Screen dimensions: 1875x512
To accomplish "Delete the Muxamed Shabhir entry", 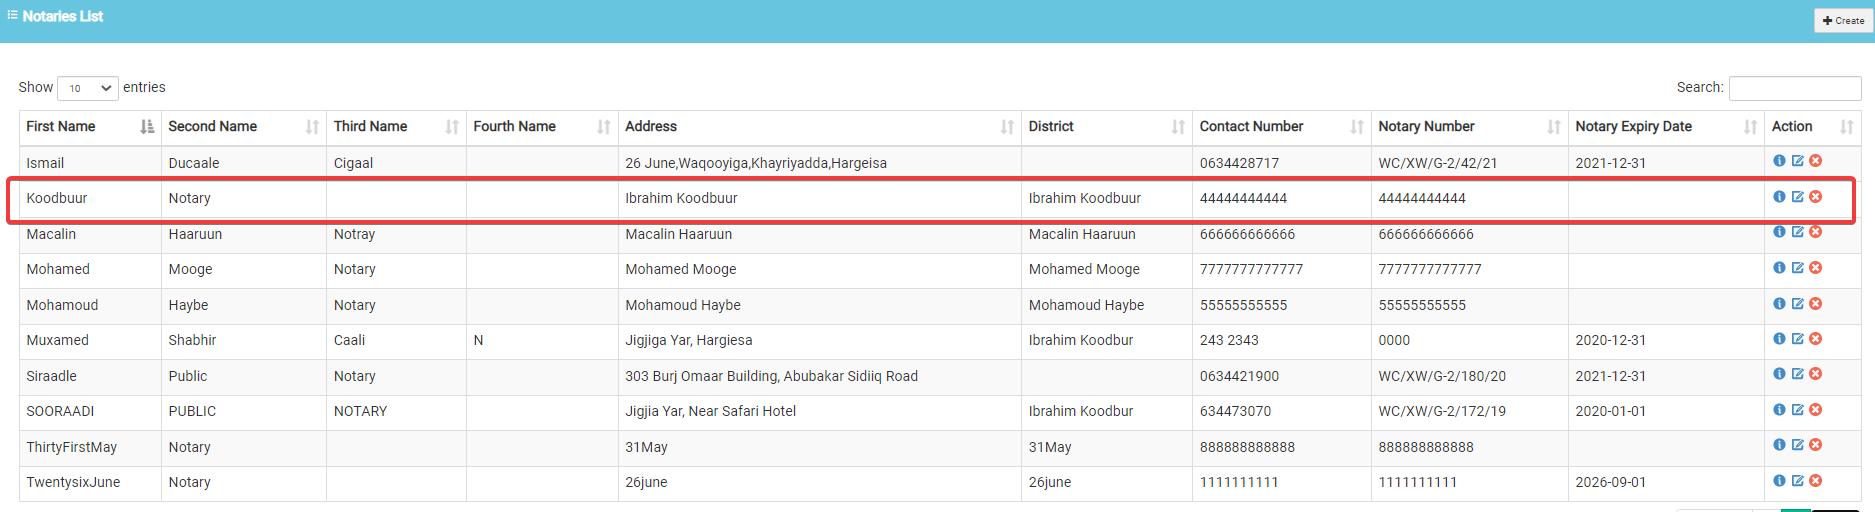I will coord(1815,339).
